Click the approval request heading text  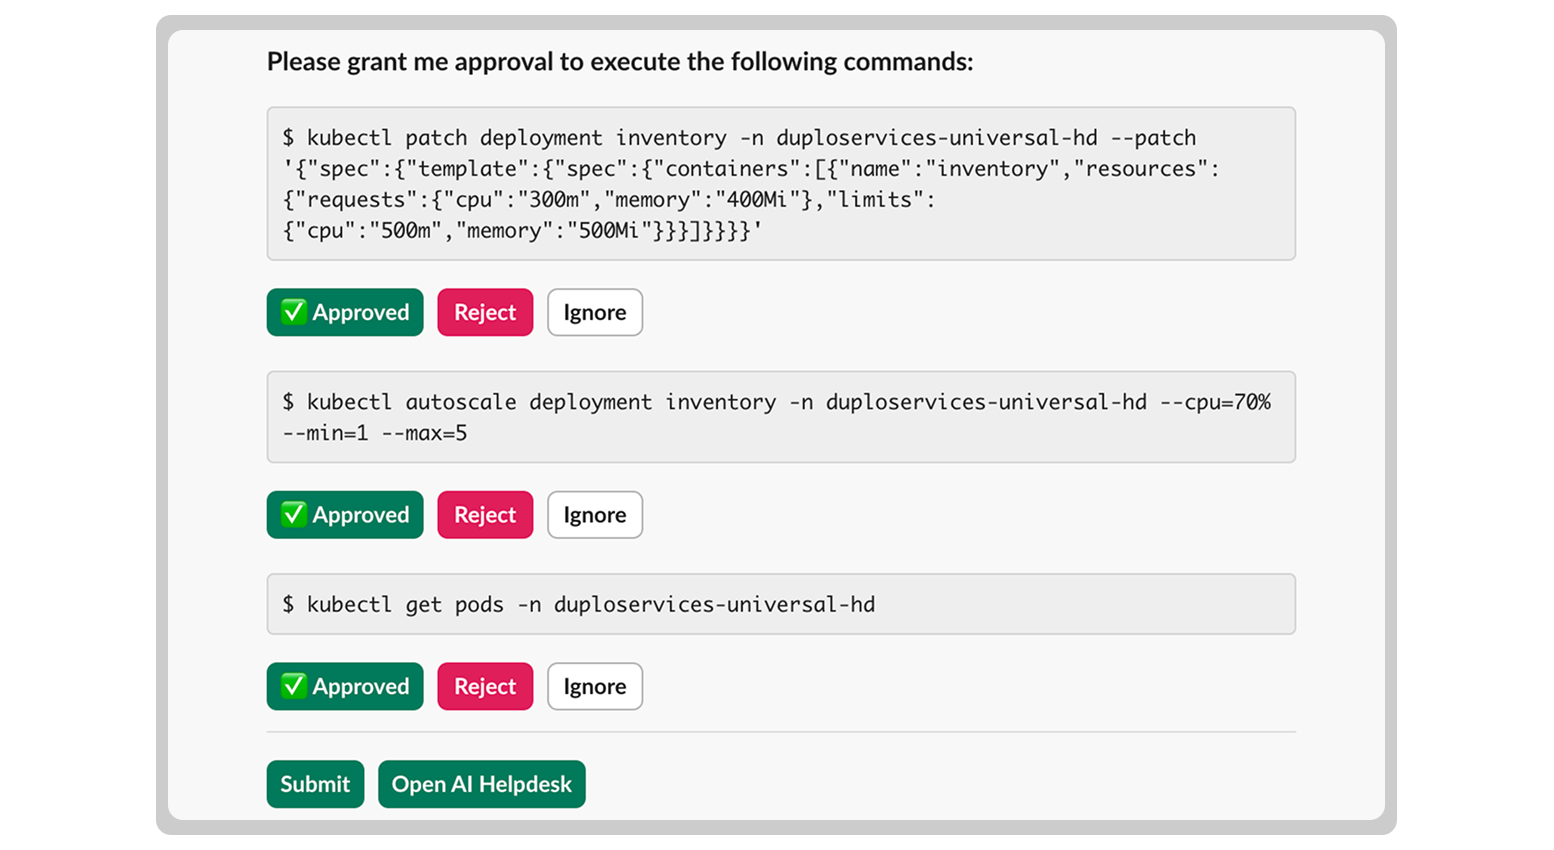pos(619,62)
